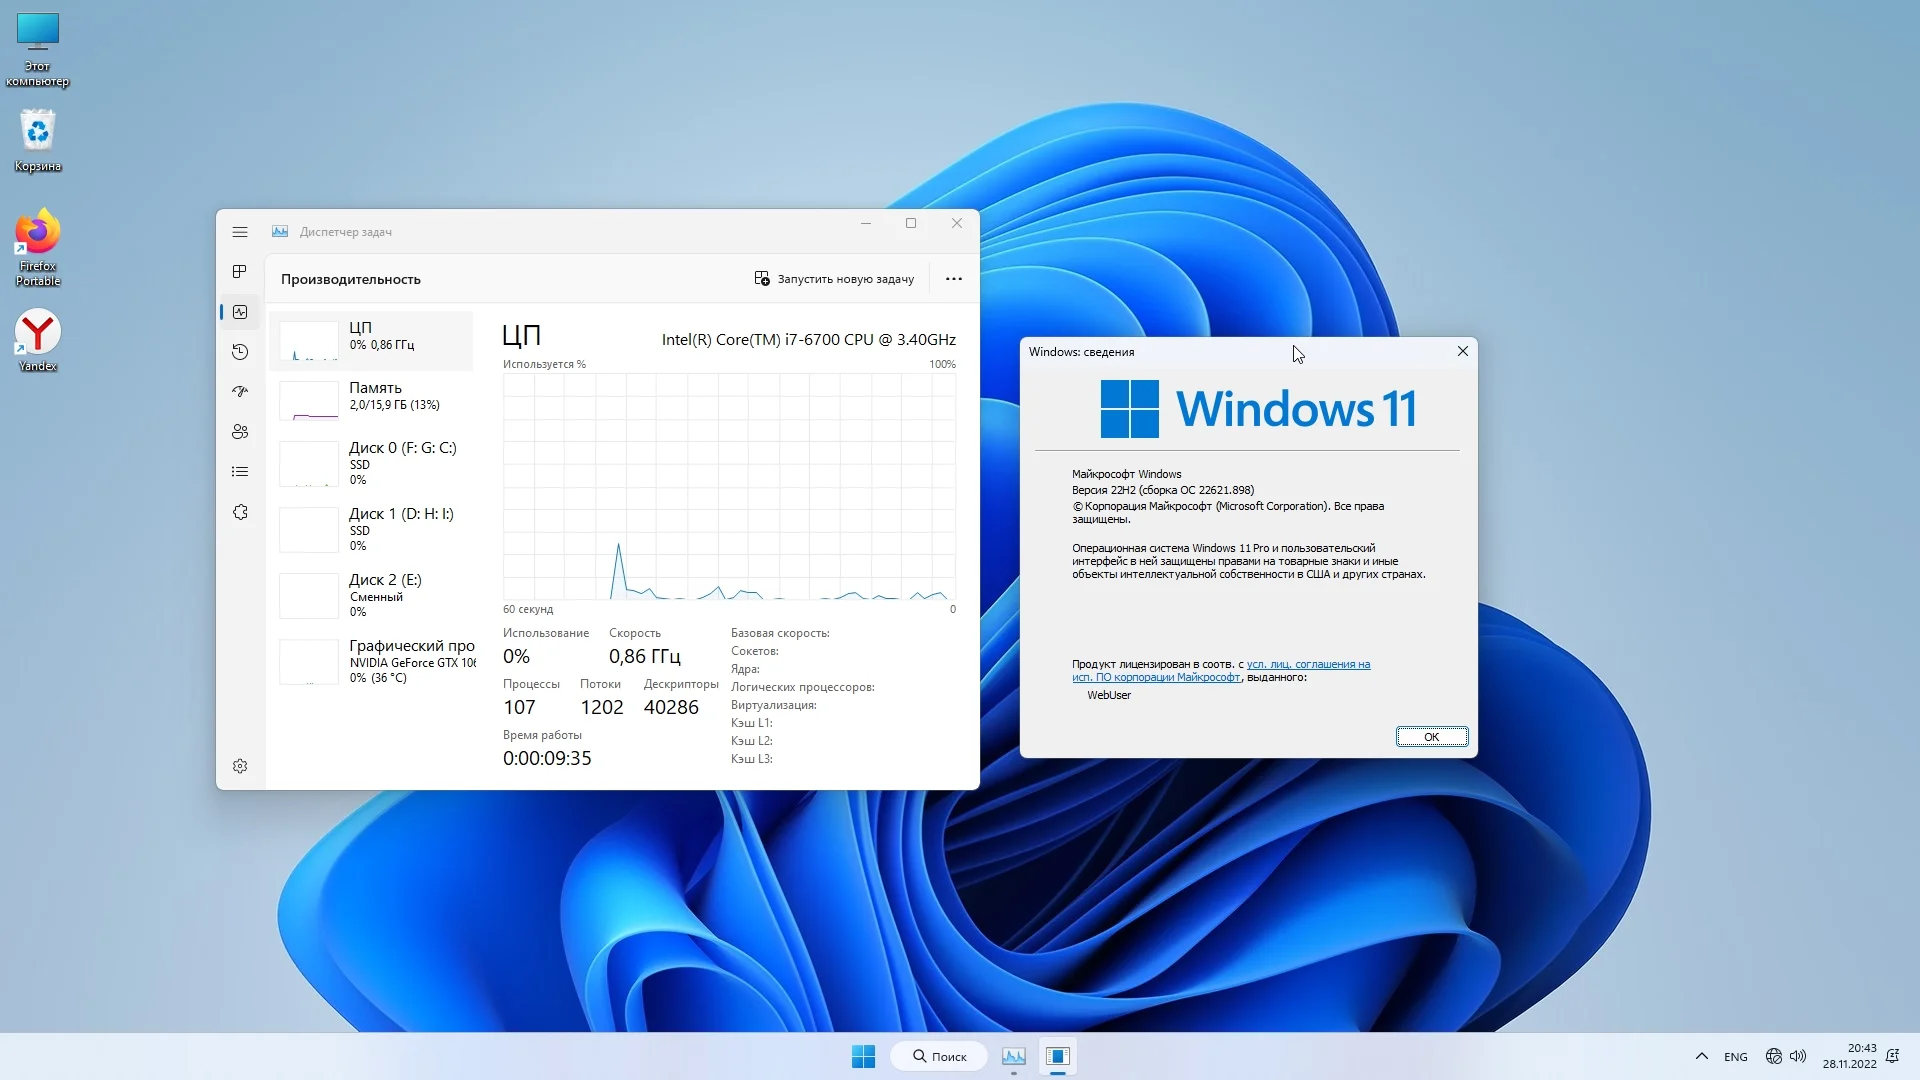Open the Microsoft license terms link

pyautogui.click(x=1308, y=664)
